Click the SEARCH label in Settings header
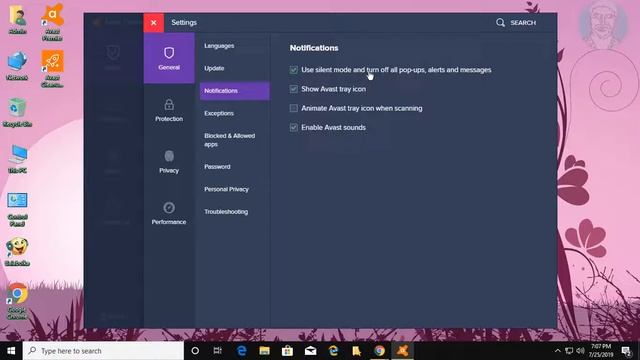Image resolution: width=640 pixels, height=360 pixels. point(523,23)
